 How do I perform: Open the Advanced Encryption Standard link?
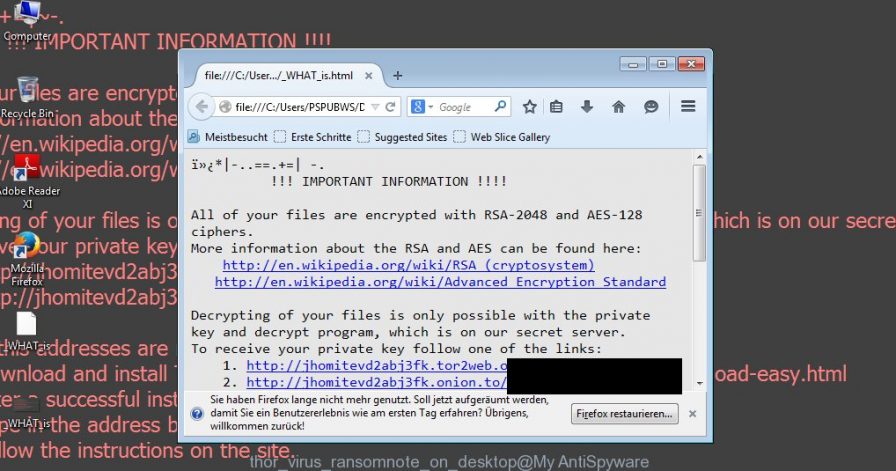pyautogui.click(x=440, y=282)
